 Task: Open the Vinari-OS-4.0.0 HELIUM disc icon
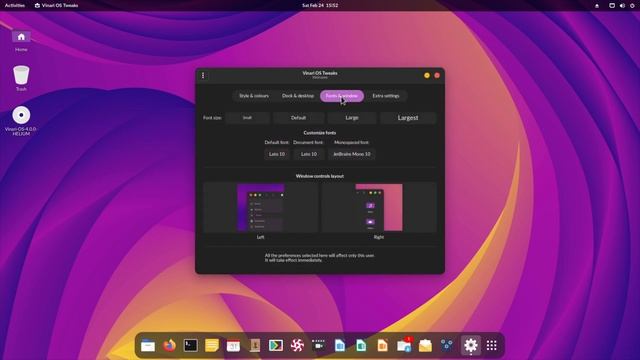click(x=21, y=121)
